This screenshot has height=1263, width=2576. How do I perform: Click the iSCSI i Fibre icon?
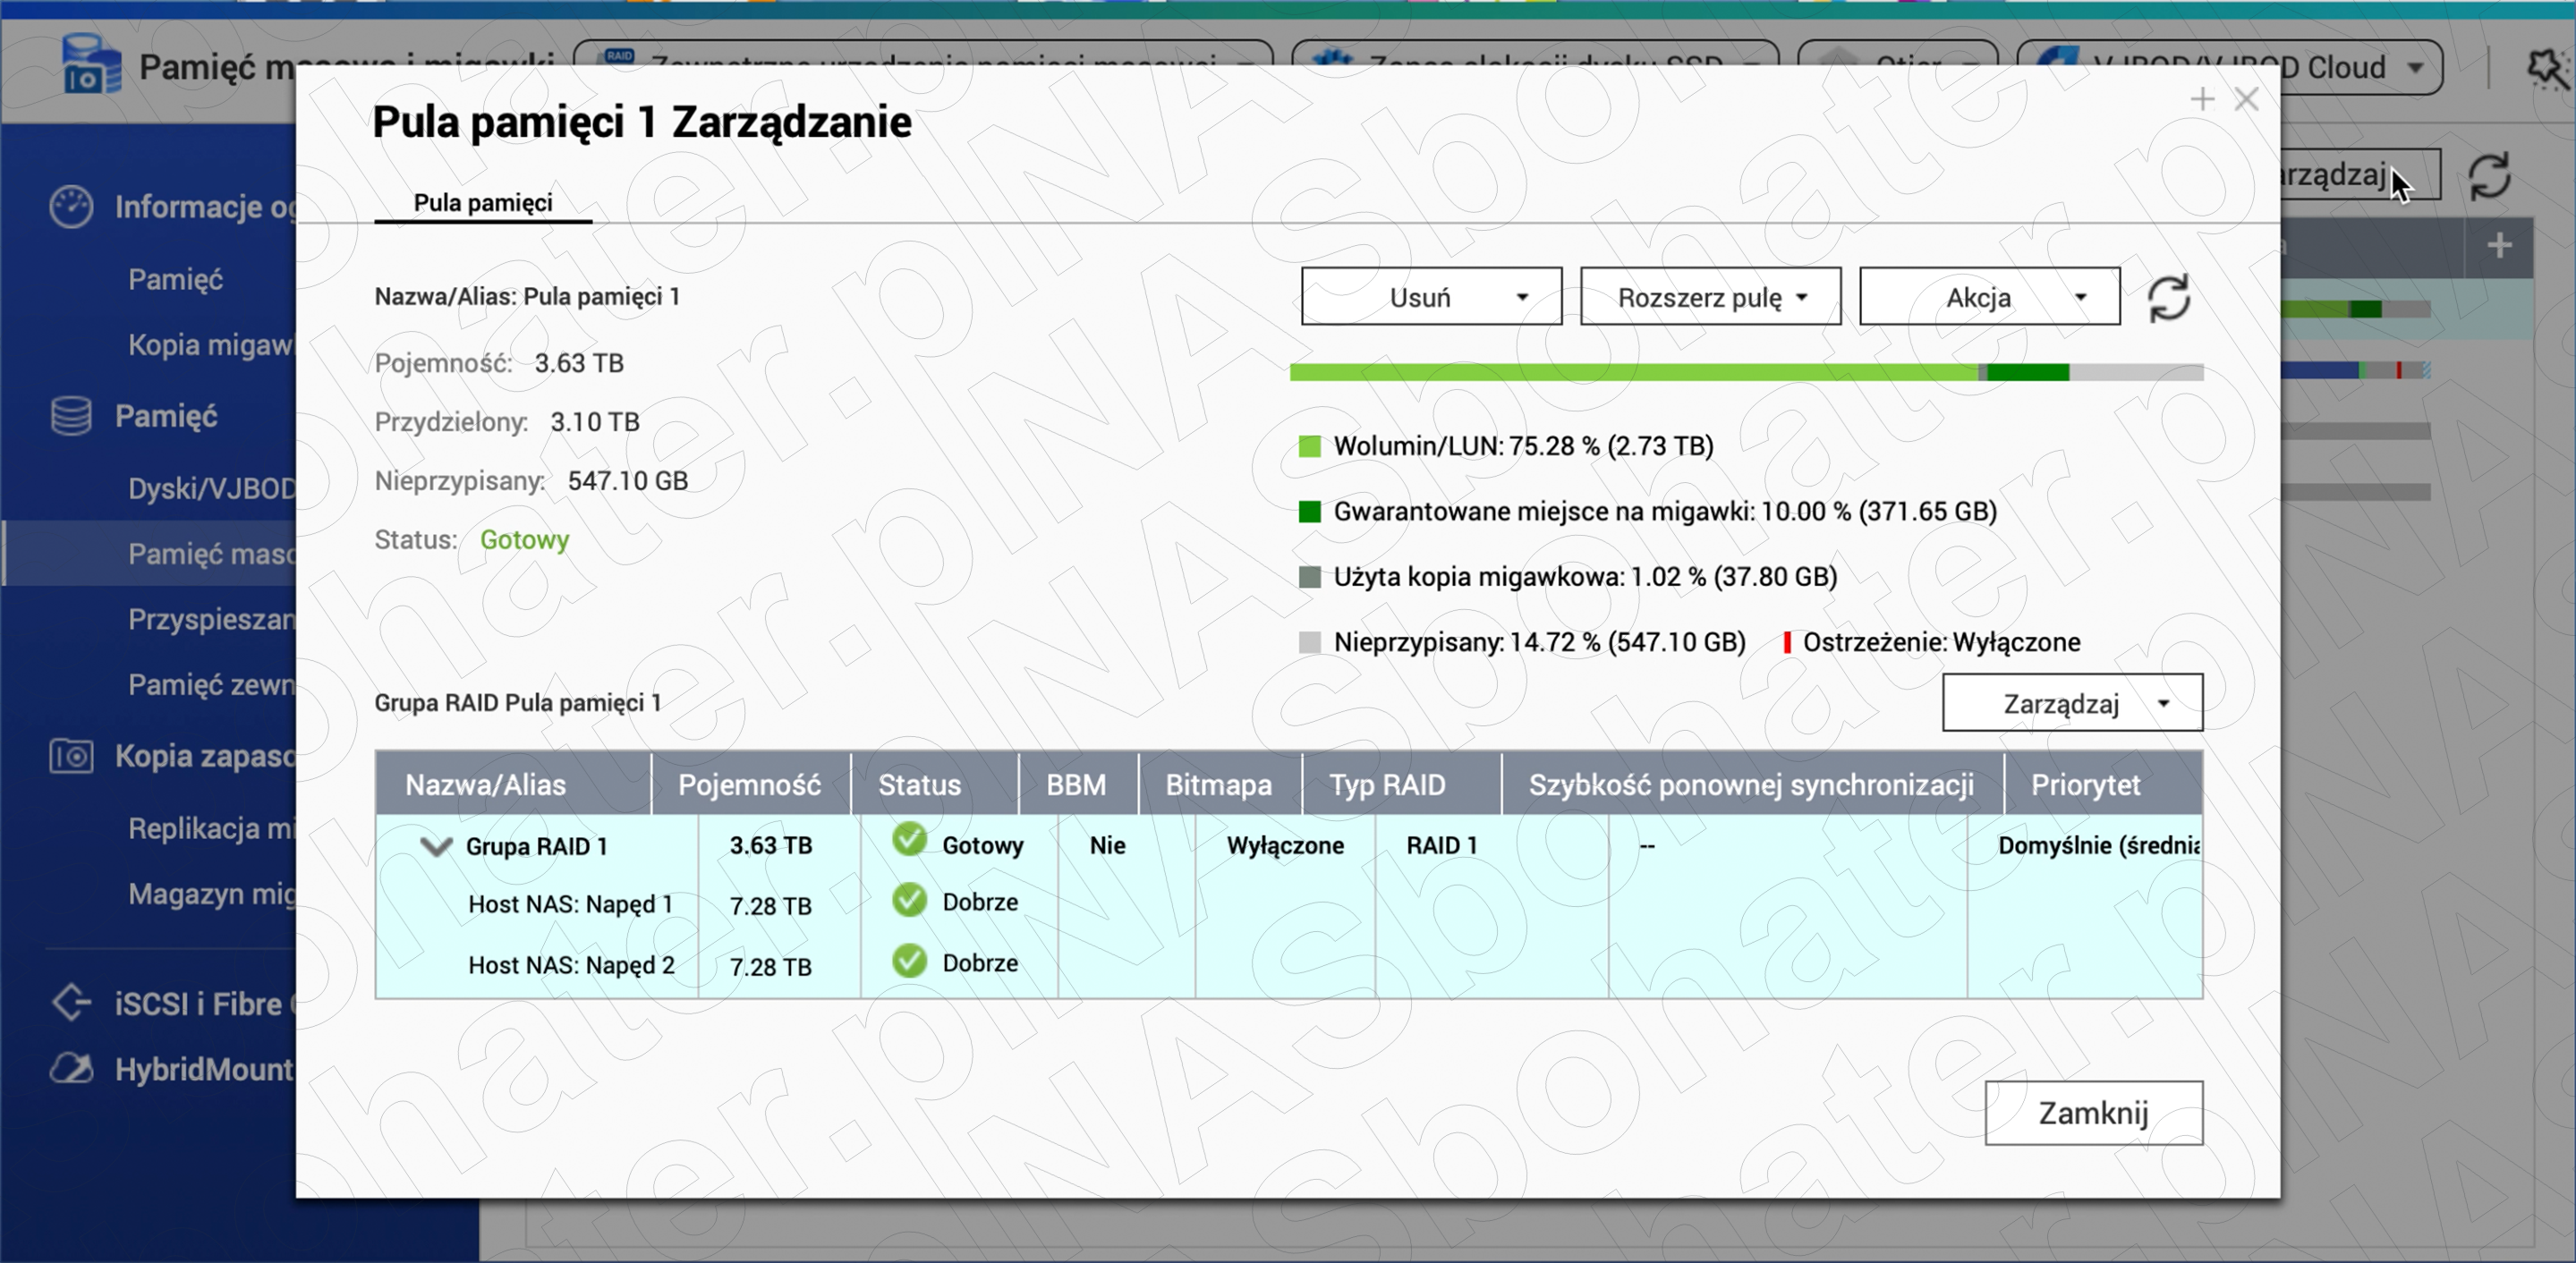(x=71, y=1003)
